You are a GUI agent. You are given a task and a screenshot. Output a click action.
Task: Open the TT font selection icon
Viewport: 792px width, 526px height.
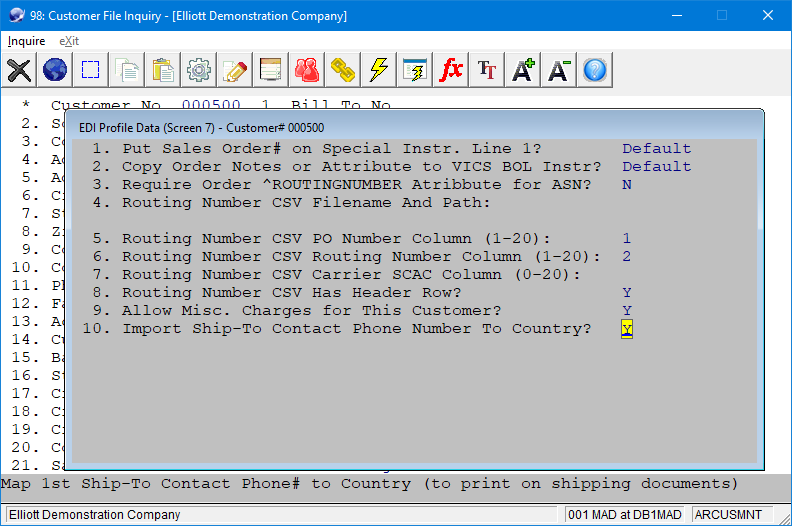[x=486, y=70]
